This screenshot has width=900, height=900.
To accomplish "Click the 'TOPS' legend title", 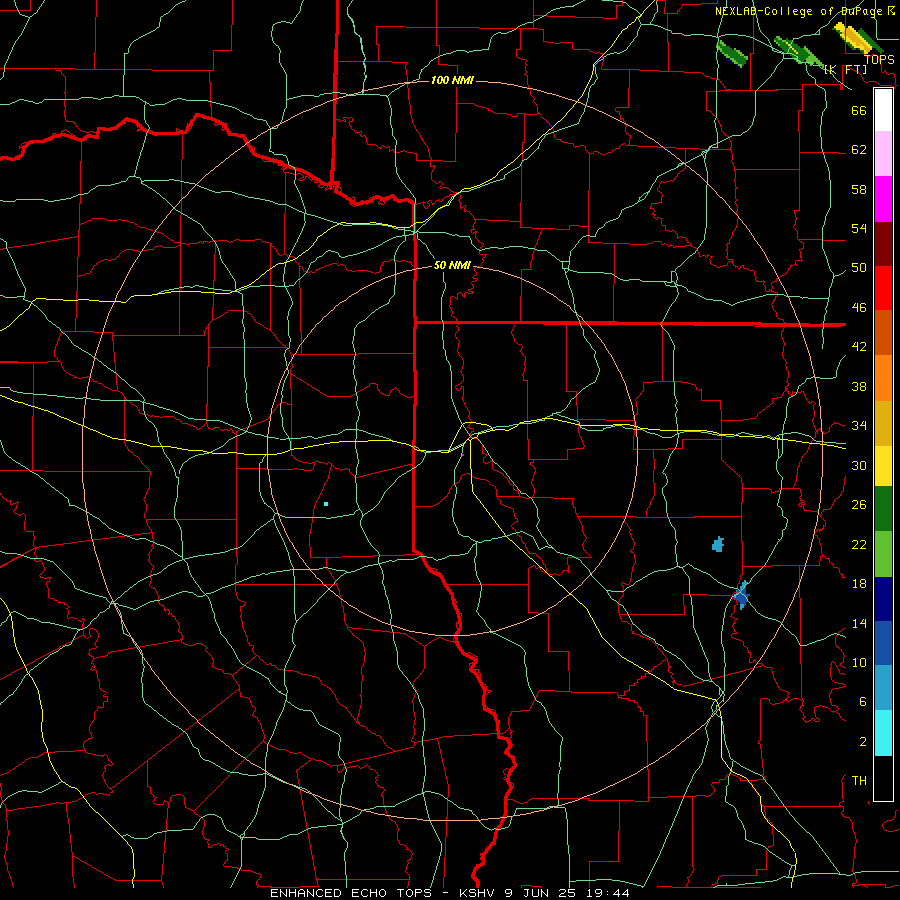I will tap(879, 59).
